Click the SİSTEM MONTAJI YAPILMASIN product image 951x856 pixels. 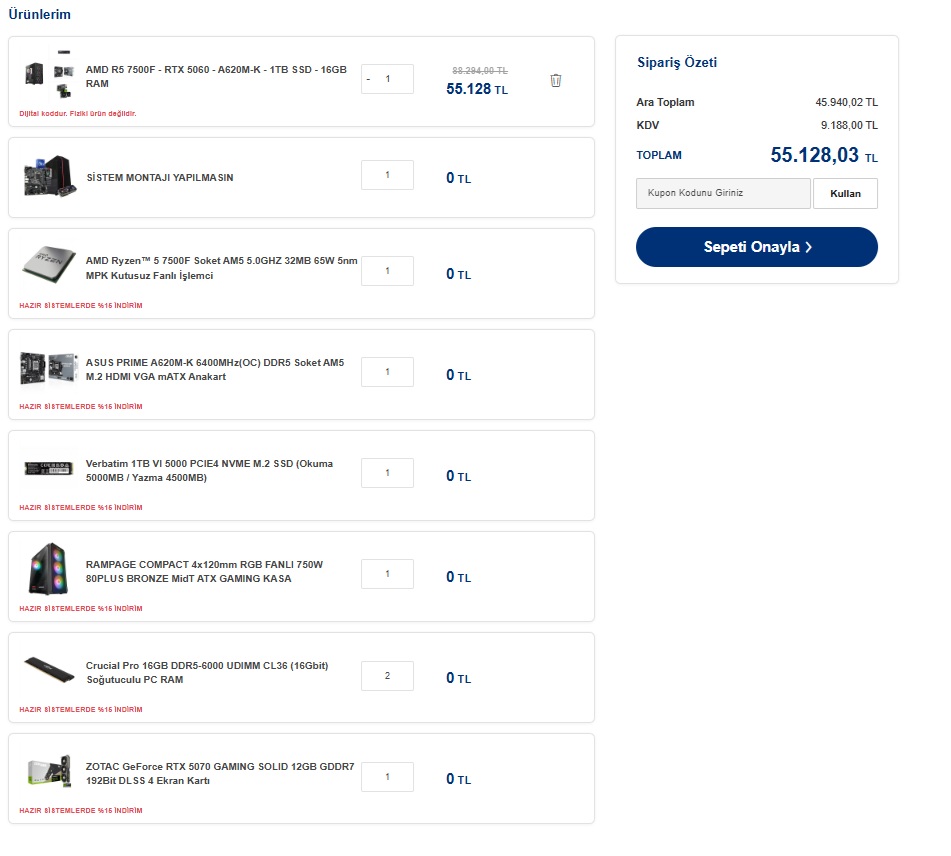(49, 176)
